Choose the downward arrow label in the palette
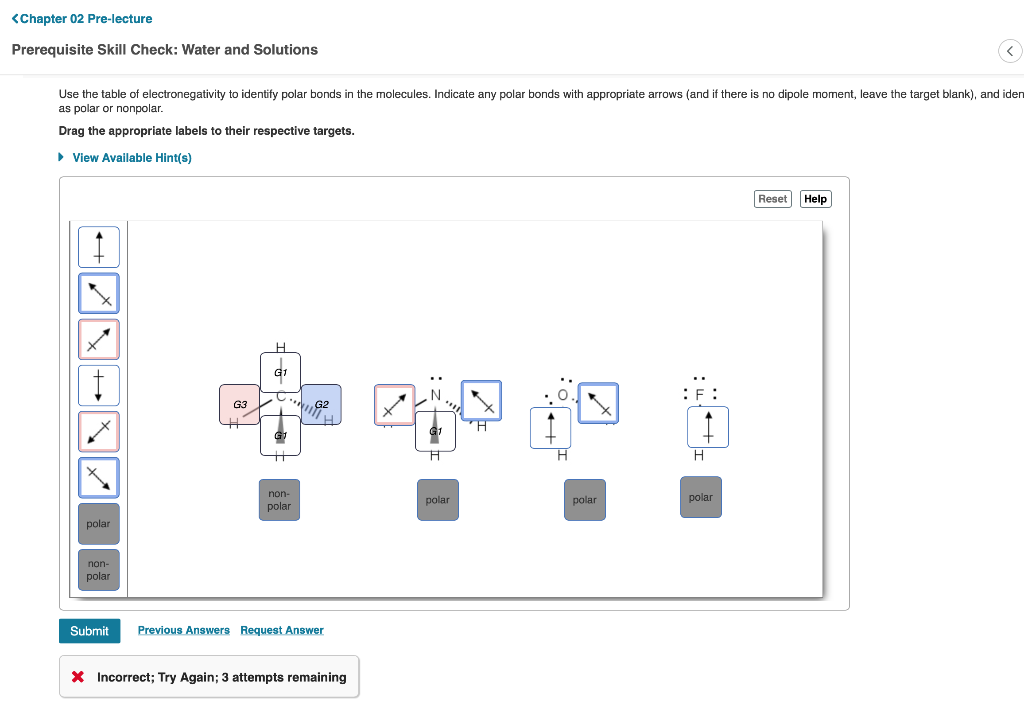Viewport: 1024px width, 709px height. tap(99, 385)
